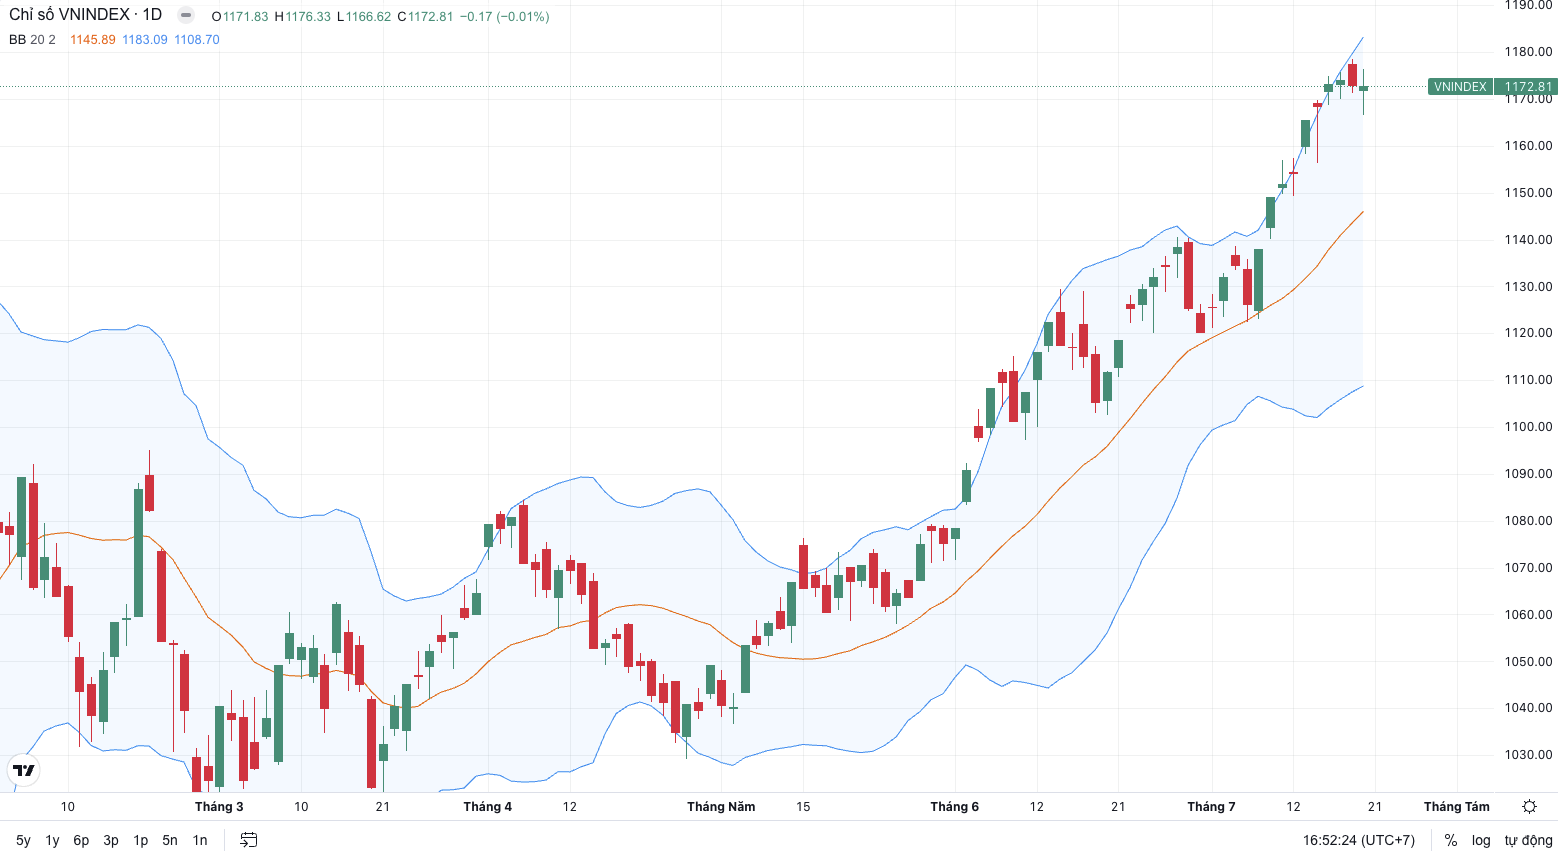
Task: Select the 3p time range
Action: 111,840
